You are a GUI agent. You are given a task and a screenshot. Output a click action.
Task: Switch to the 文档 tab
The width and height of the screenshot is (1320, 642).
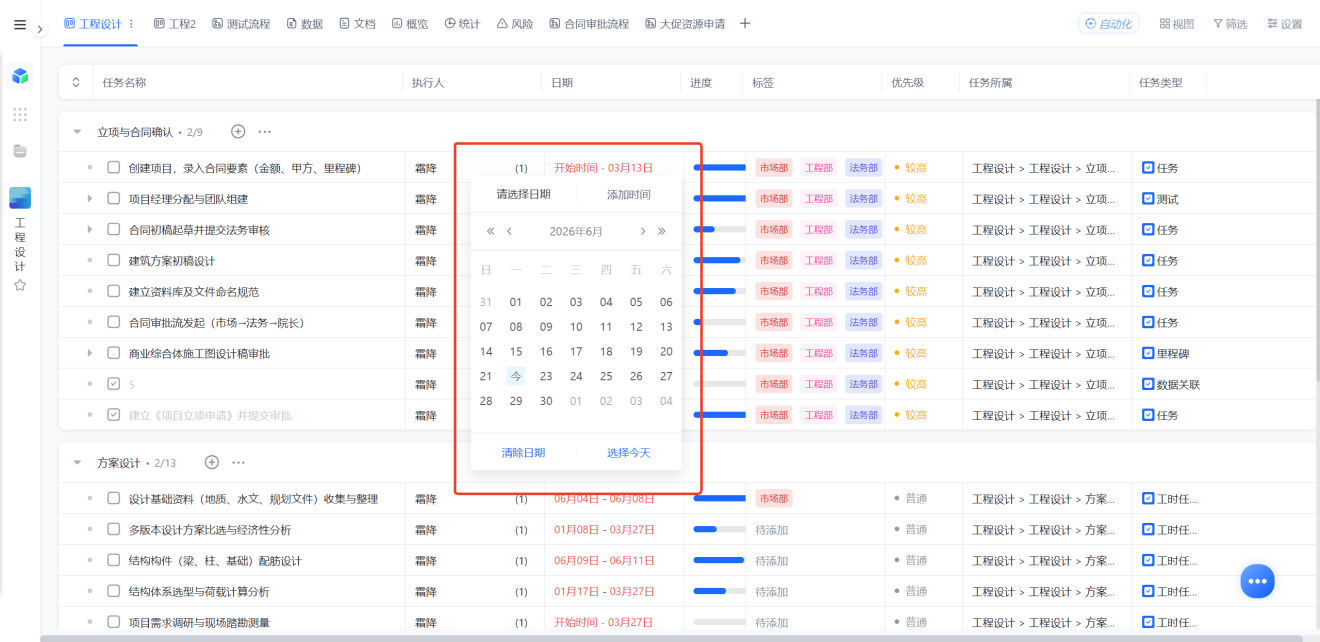pyautogui.click(x=357, y=24)
